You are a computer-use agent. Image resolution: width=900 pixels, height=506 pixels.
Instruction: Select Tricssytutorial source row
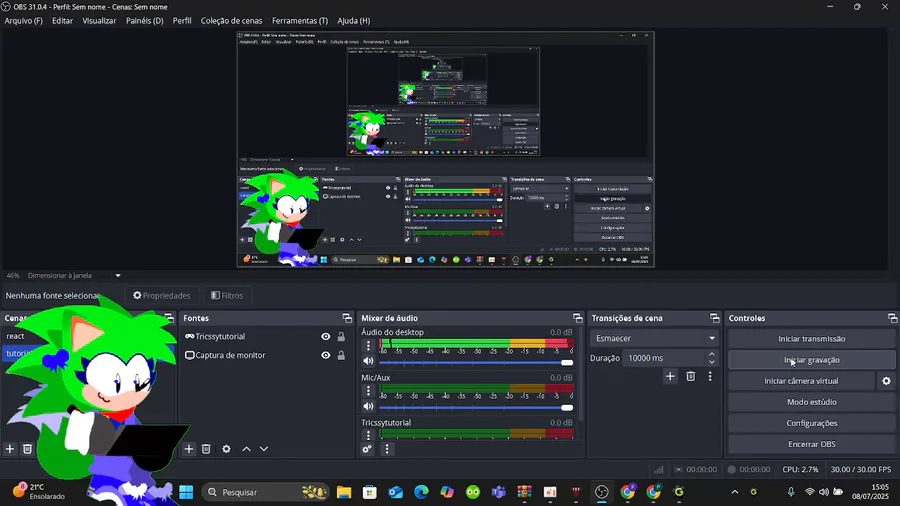click(266, 337)
